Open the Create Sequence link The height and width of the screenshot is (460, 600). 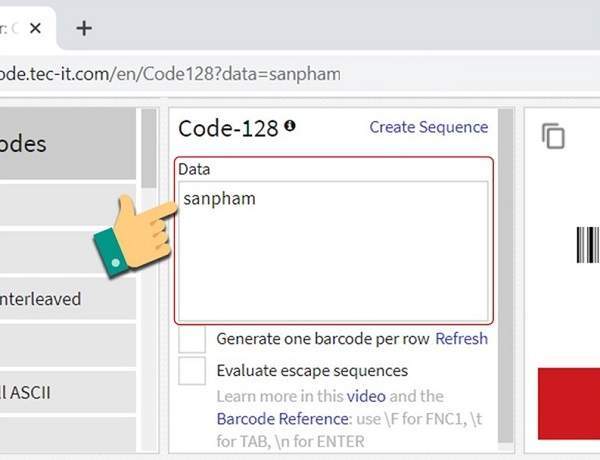[428, 127]
